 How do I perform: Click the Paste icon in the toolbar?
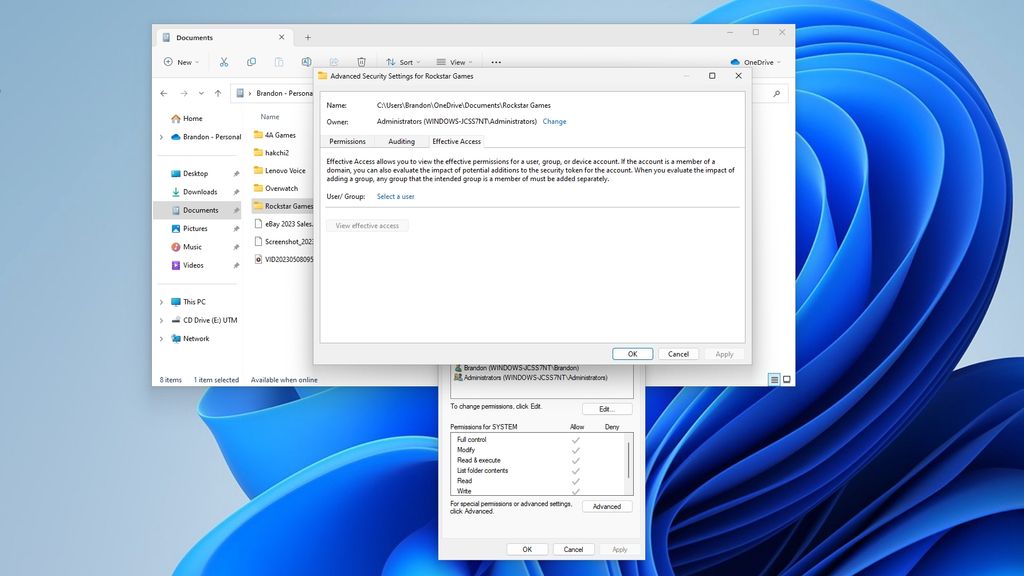pyautogui.click(x=278, y=61)
